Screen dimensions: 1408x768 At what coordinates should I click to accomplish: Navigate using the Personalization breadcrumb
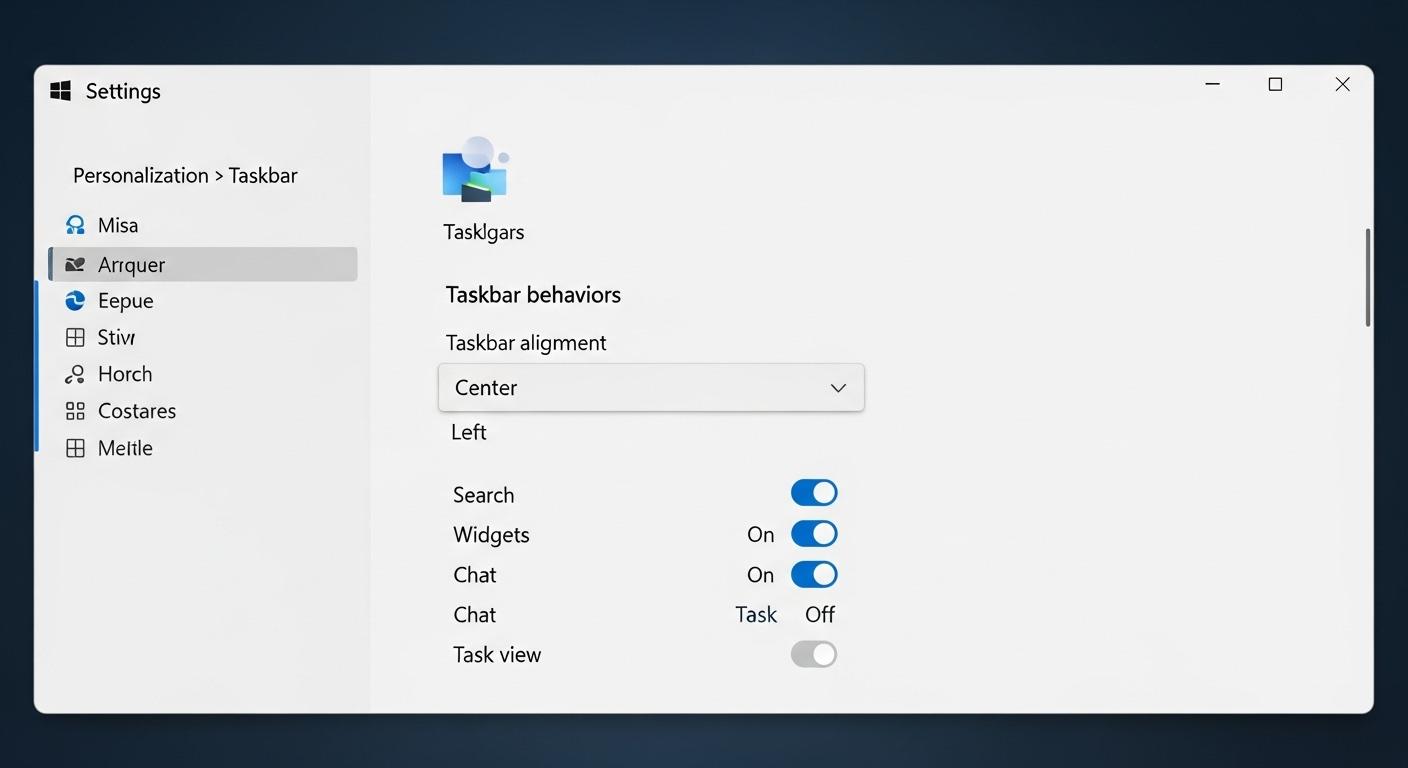(140, 175)
